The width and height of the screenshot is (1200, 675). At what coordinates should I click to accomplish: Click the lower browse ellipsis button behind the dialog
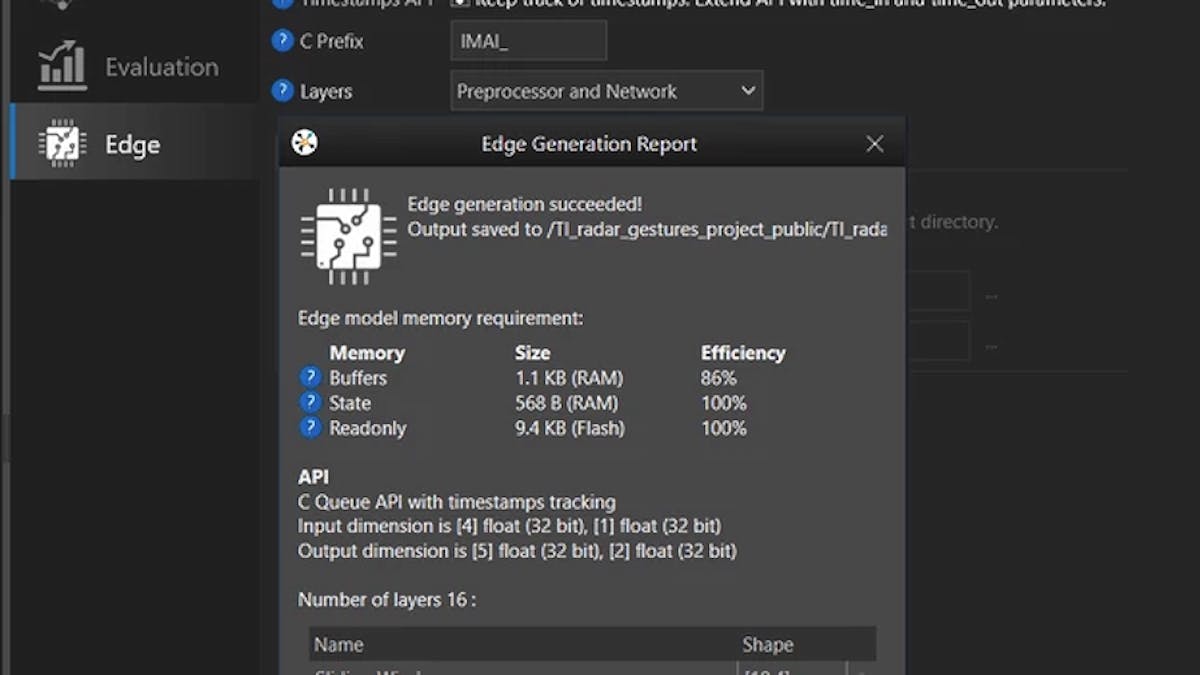point(991,346)
